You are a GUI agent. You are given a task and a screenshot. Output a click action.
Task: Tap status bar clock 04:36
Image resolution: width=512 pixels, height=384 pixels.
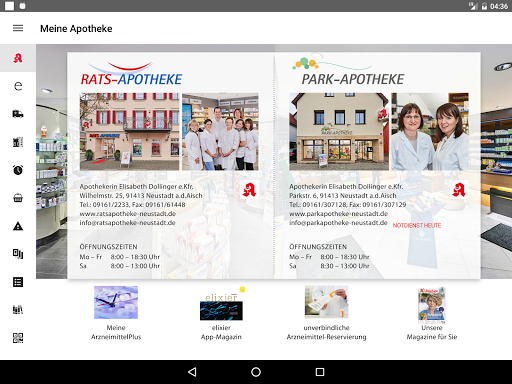click(x=499, y=6)
